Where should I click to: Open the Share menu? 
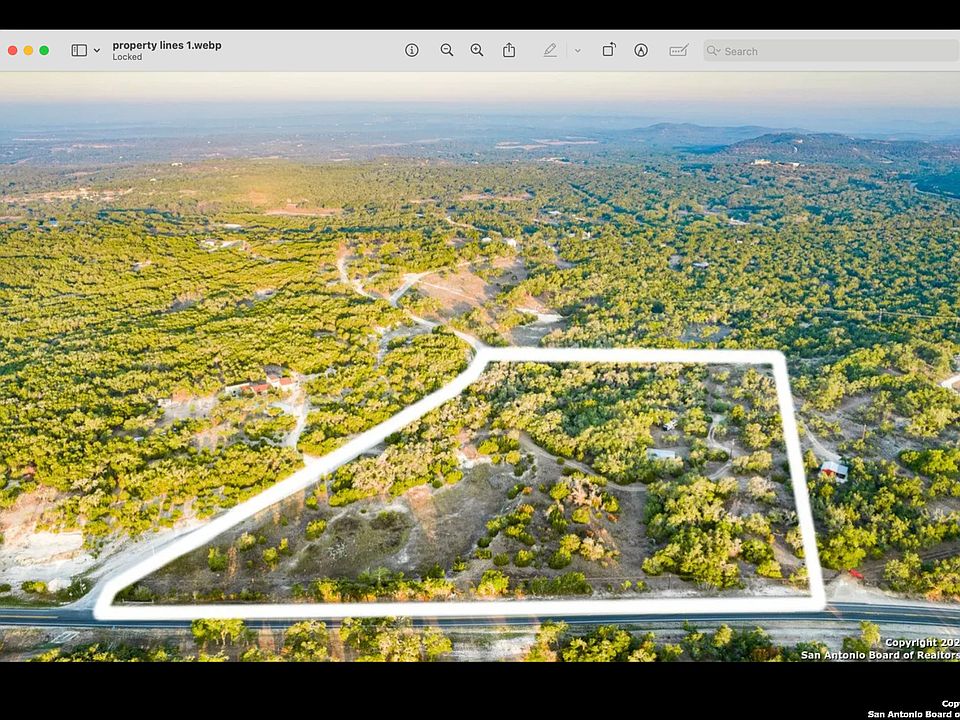[509, 50]
